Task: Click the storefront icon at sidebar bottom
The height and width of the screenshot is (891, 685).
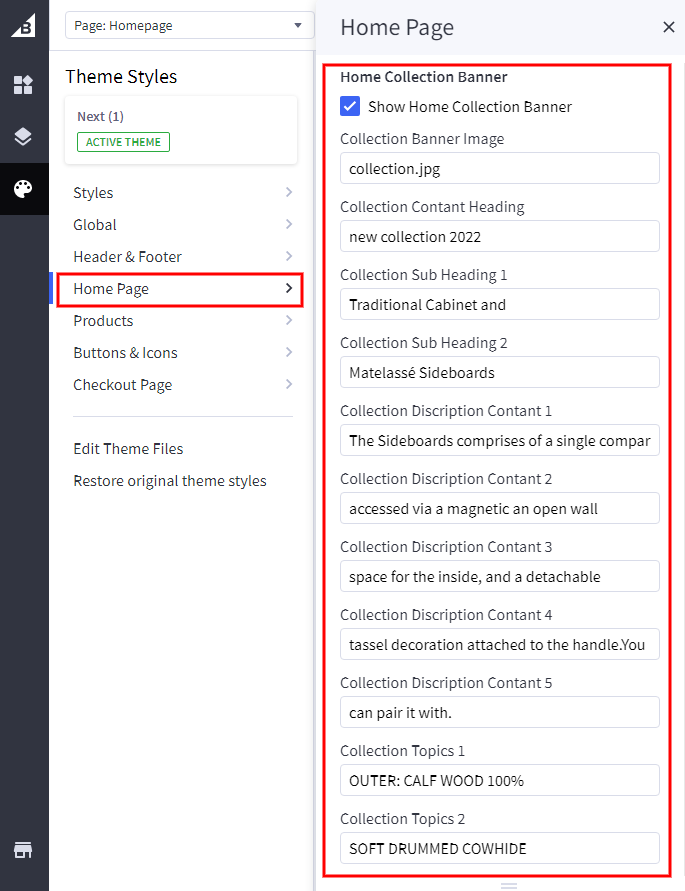Action: [23, 850]
